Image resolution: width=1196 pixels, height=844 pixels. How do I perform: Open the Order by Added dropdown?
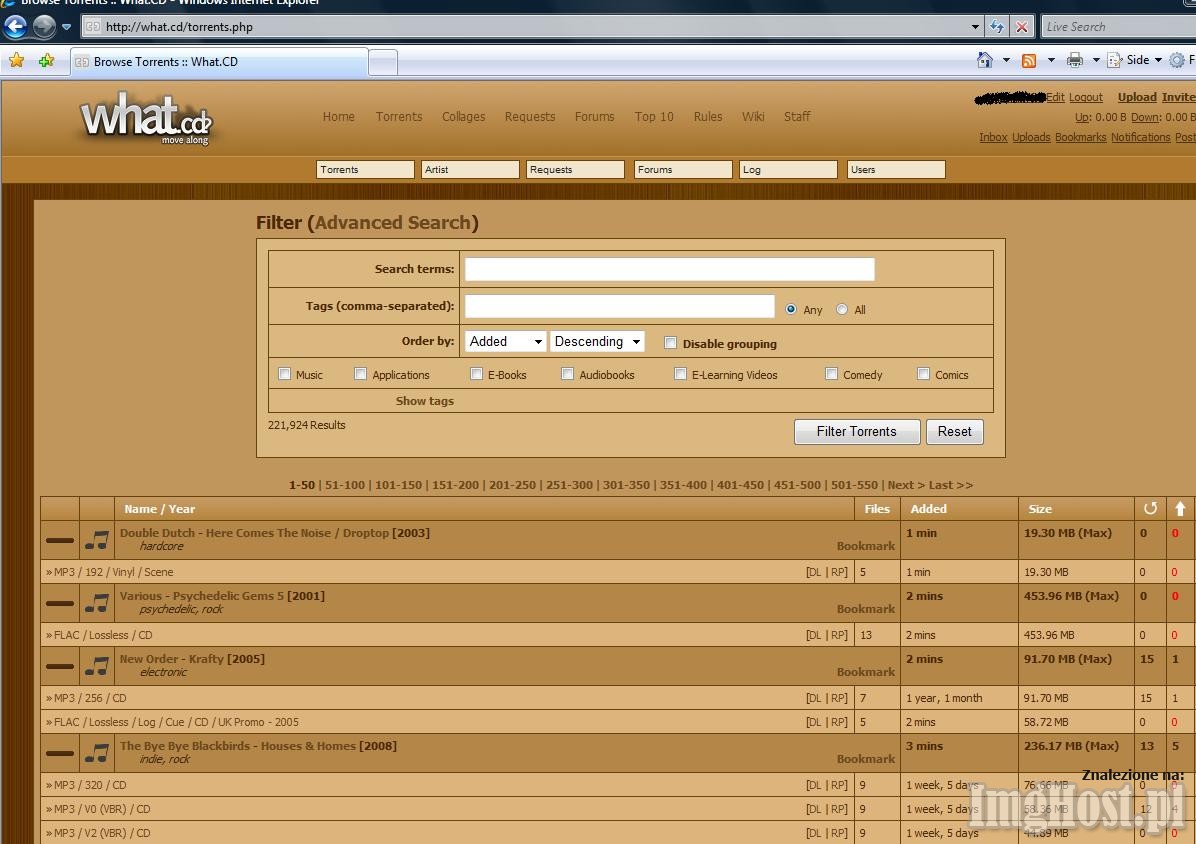click(505, 342)
